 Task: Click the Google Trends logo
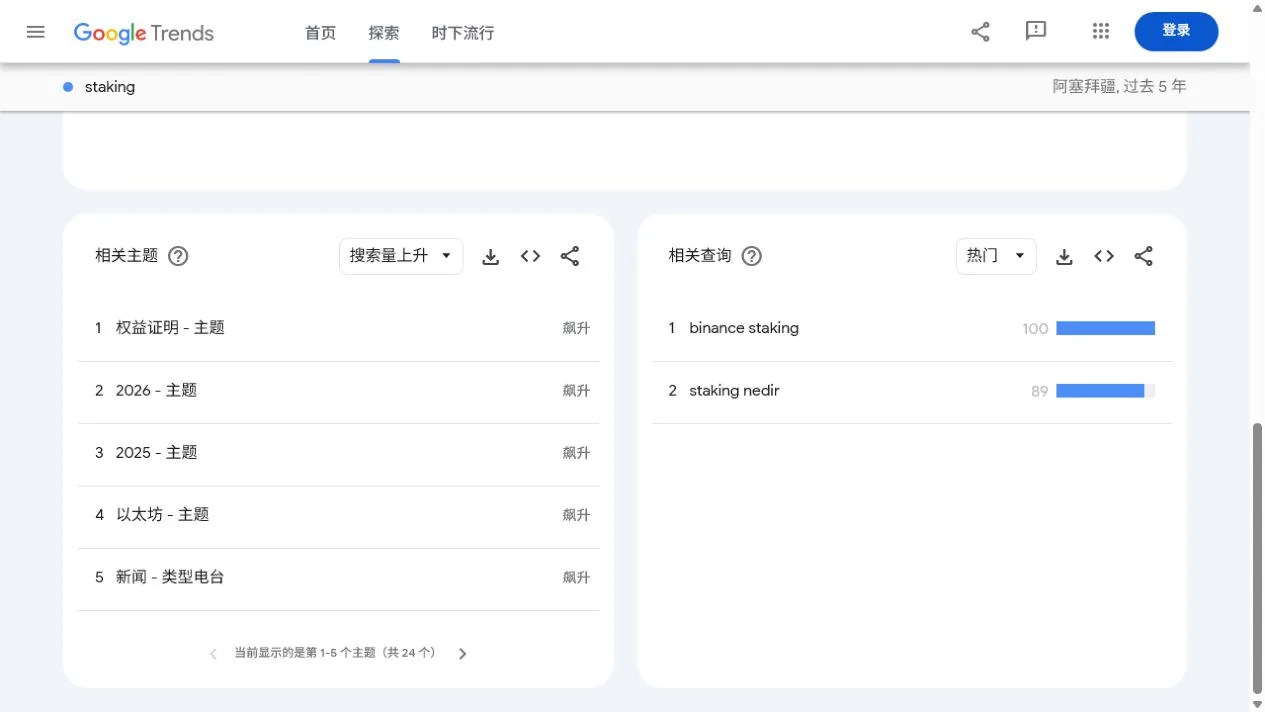coord(144,33)
